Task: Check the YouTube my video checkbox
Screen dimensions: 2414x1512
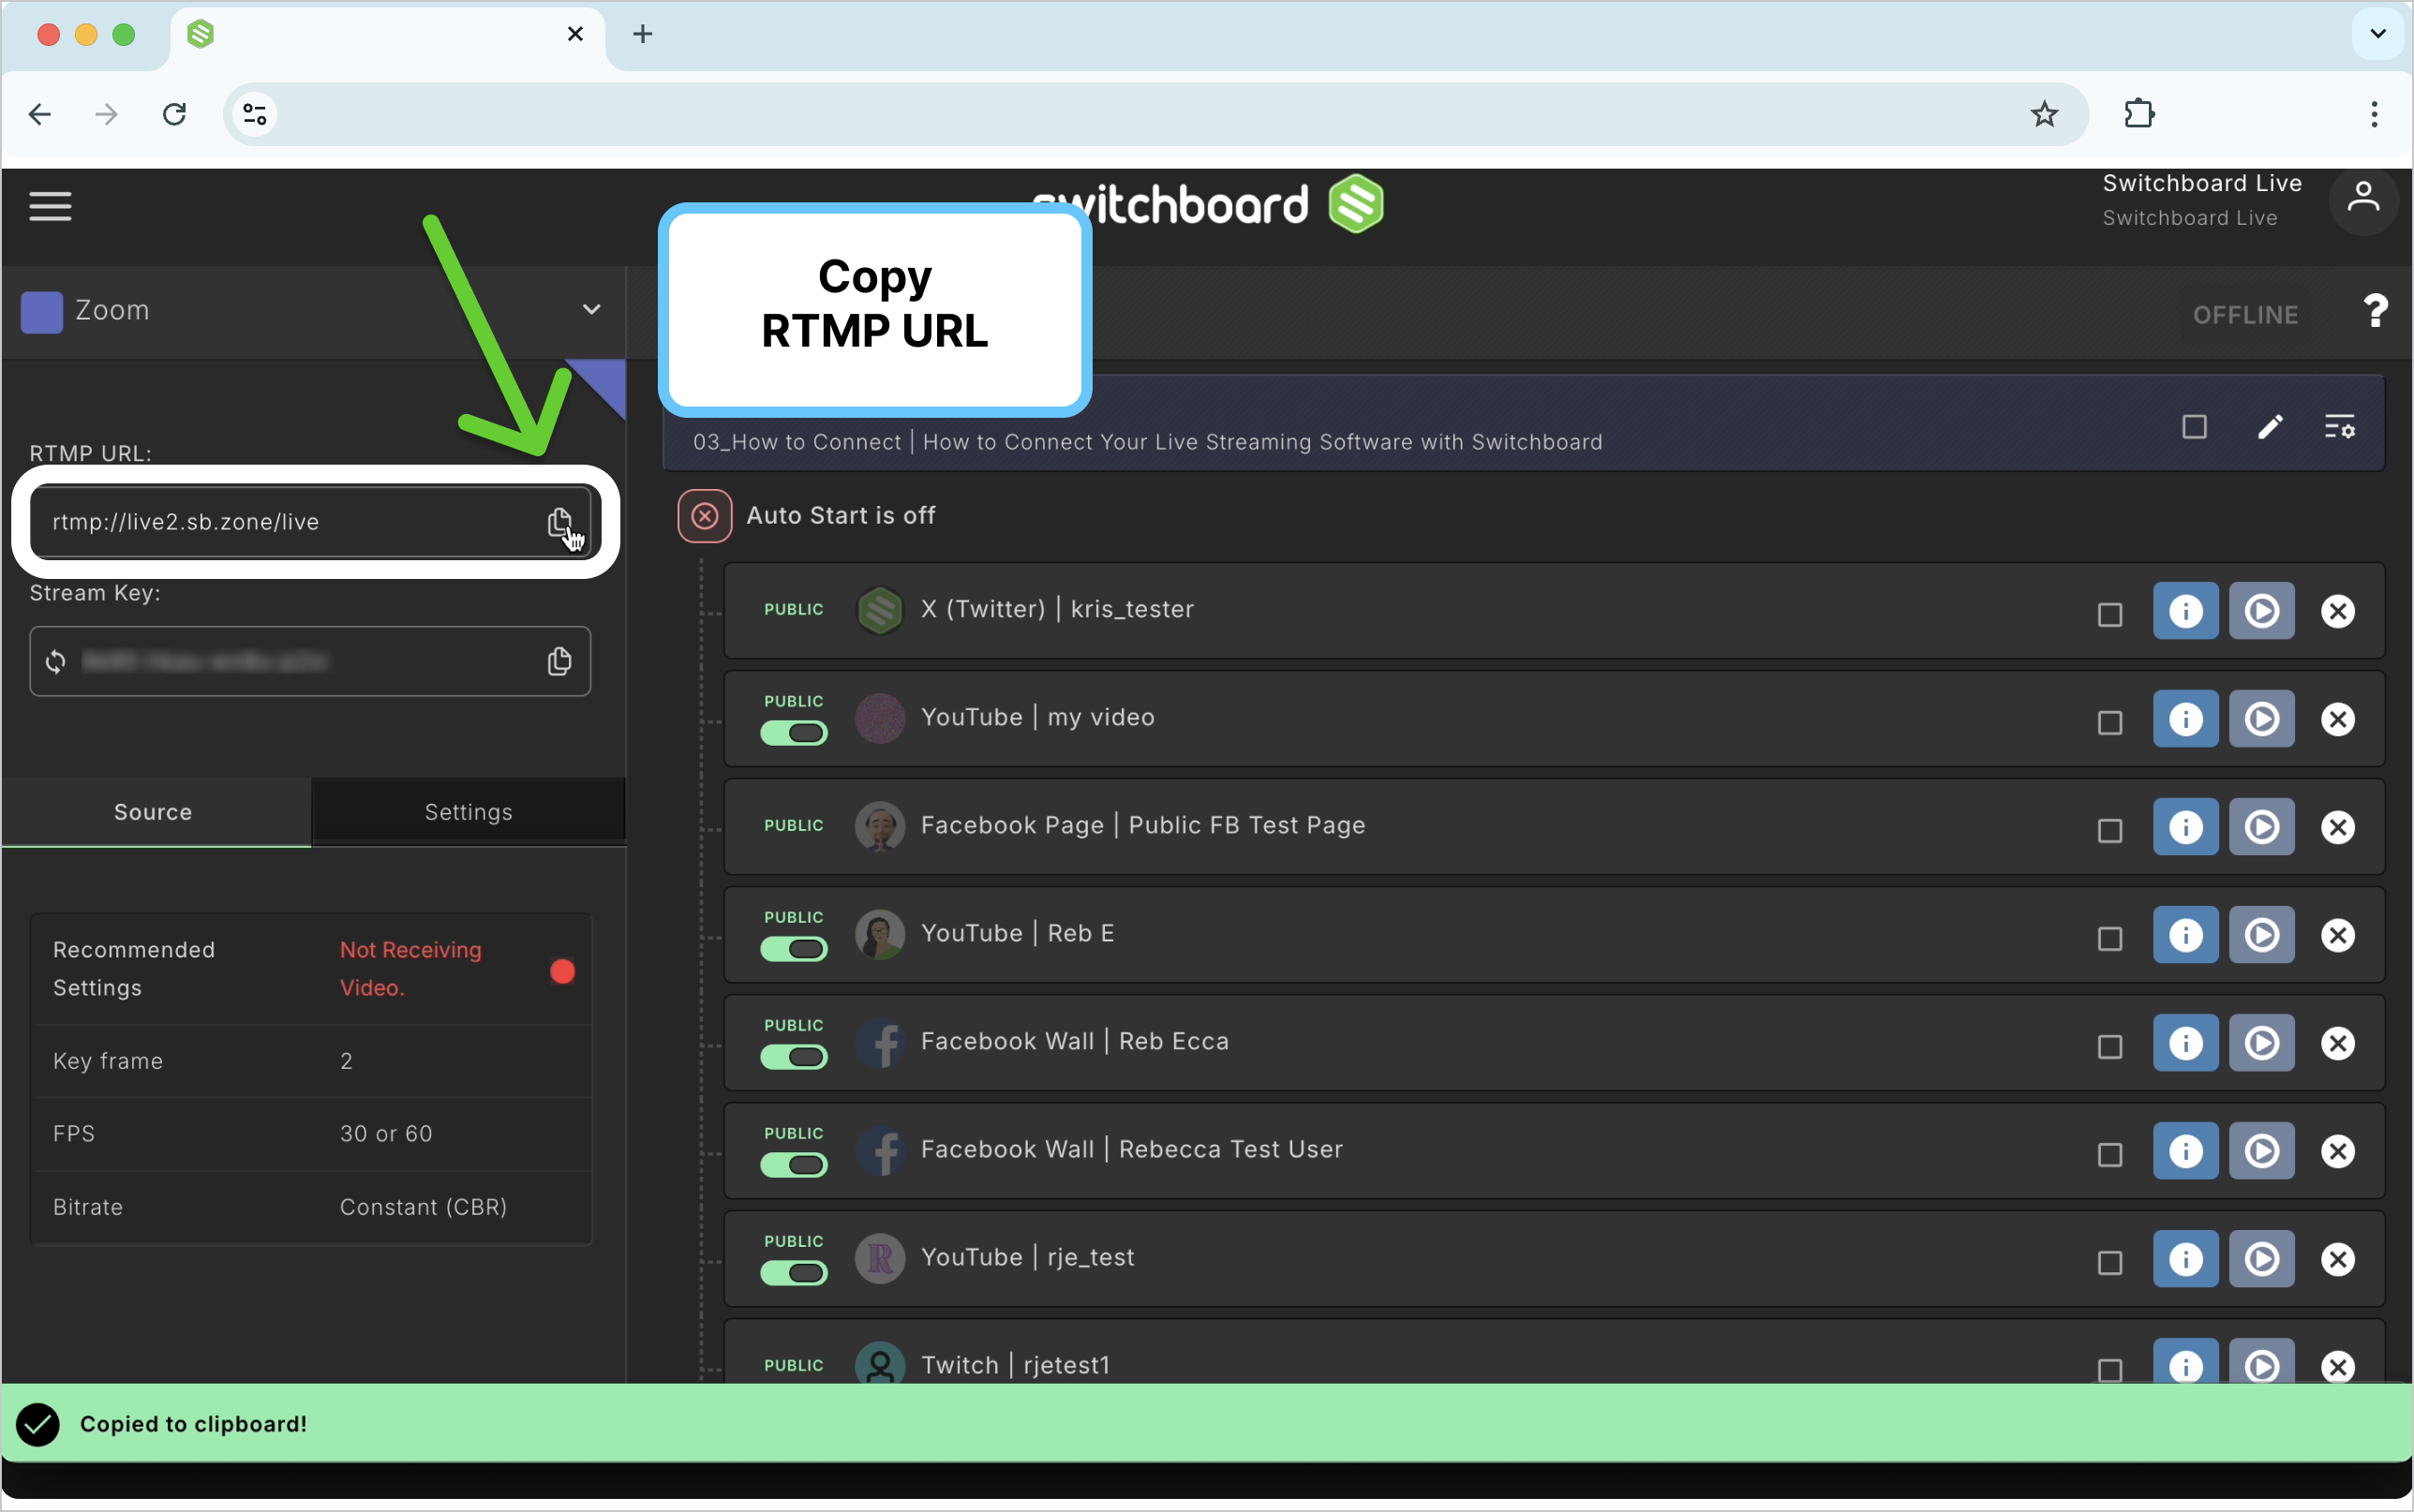Action: click(x=2109, y=722)
